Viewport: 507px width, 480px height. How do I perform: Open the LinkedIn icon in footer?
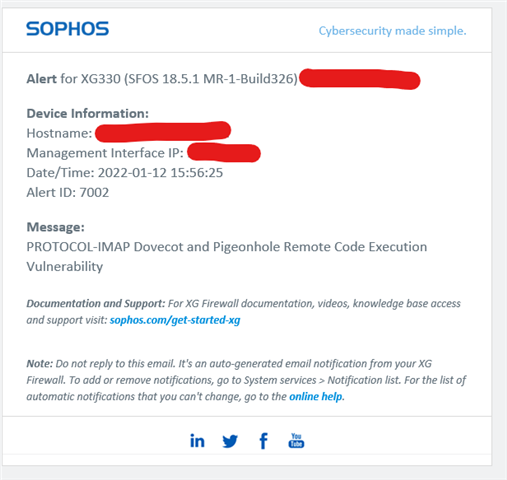[197, 441]
